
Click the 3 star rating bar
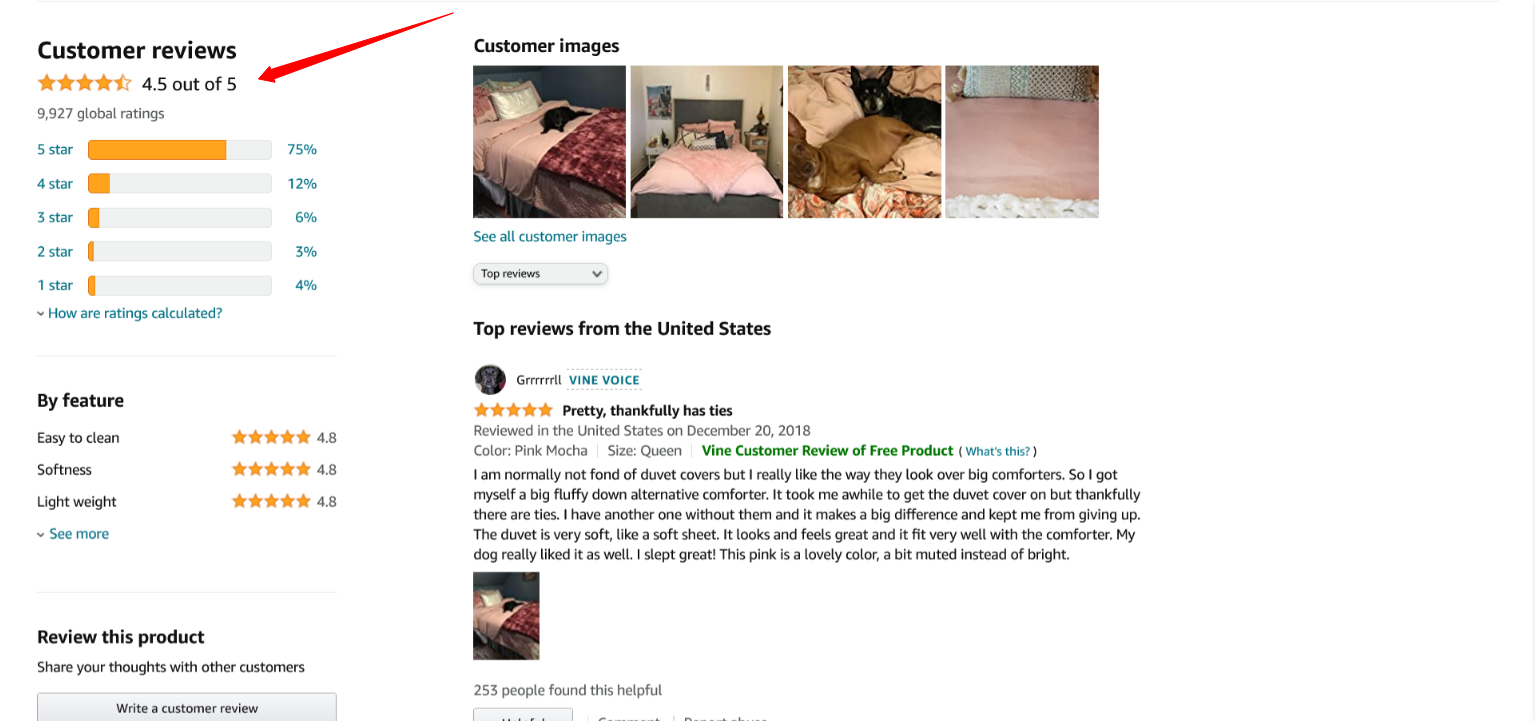pos(180,217)
